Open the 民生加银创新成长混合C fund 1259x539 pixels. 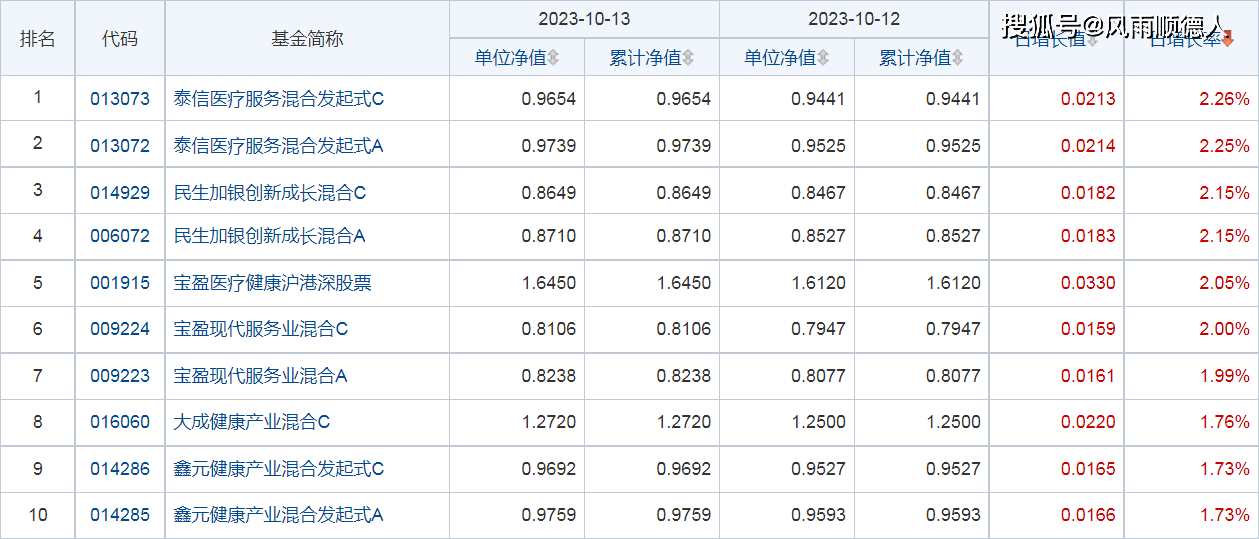[270, 192]
